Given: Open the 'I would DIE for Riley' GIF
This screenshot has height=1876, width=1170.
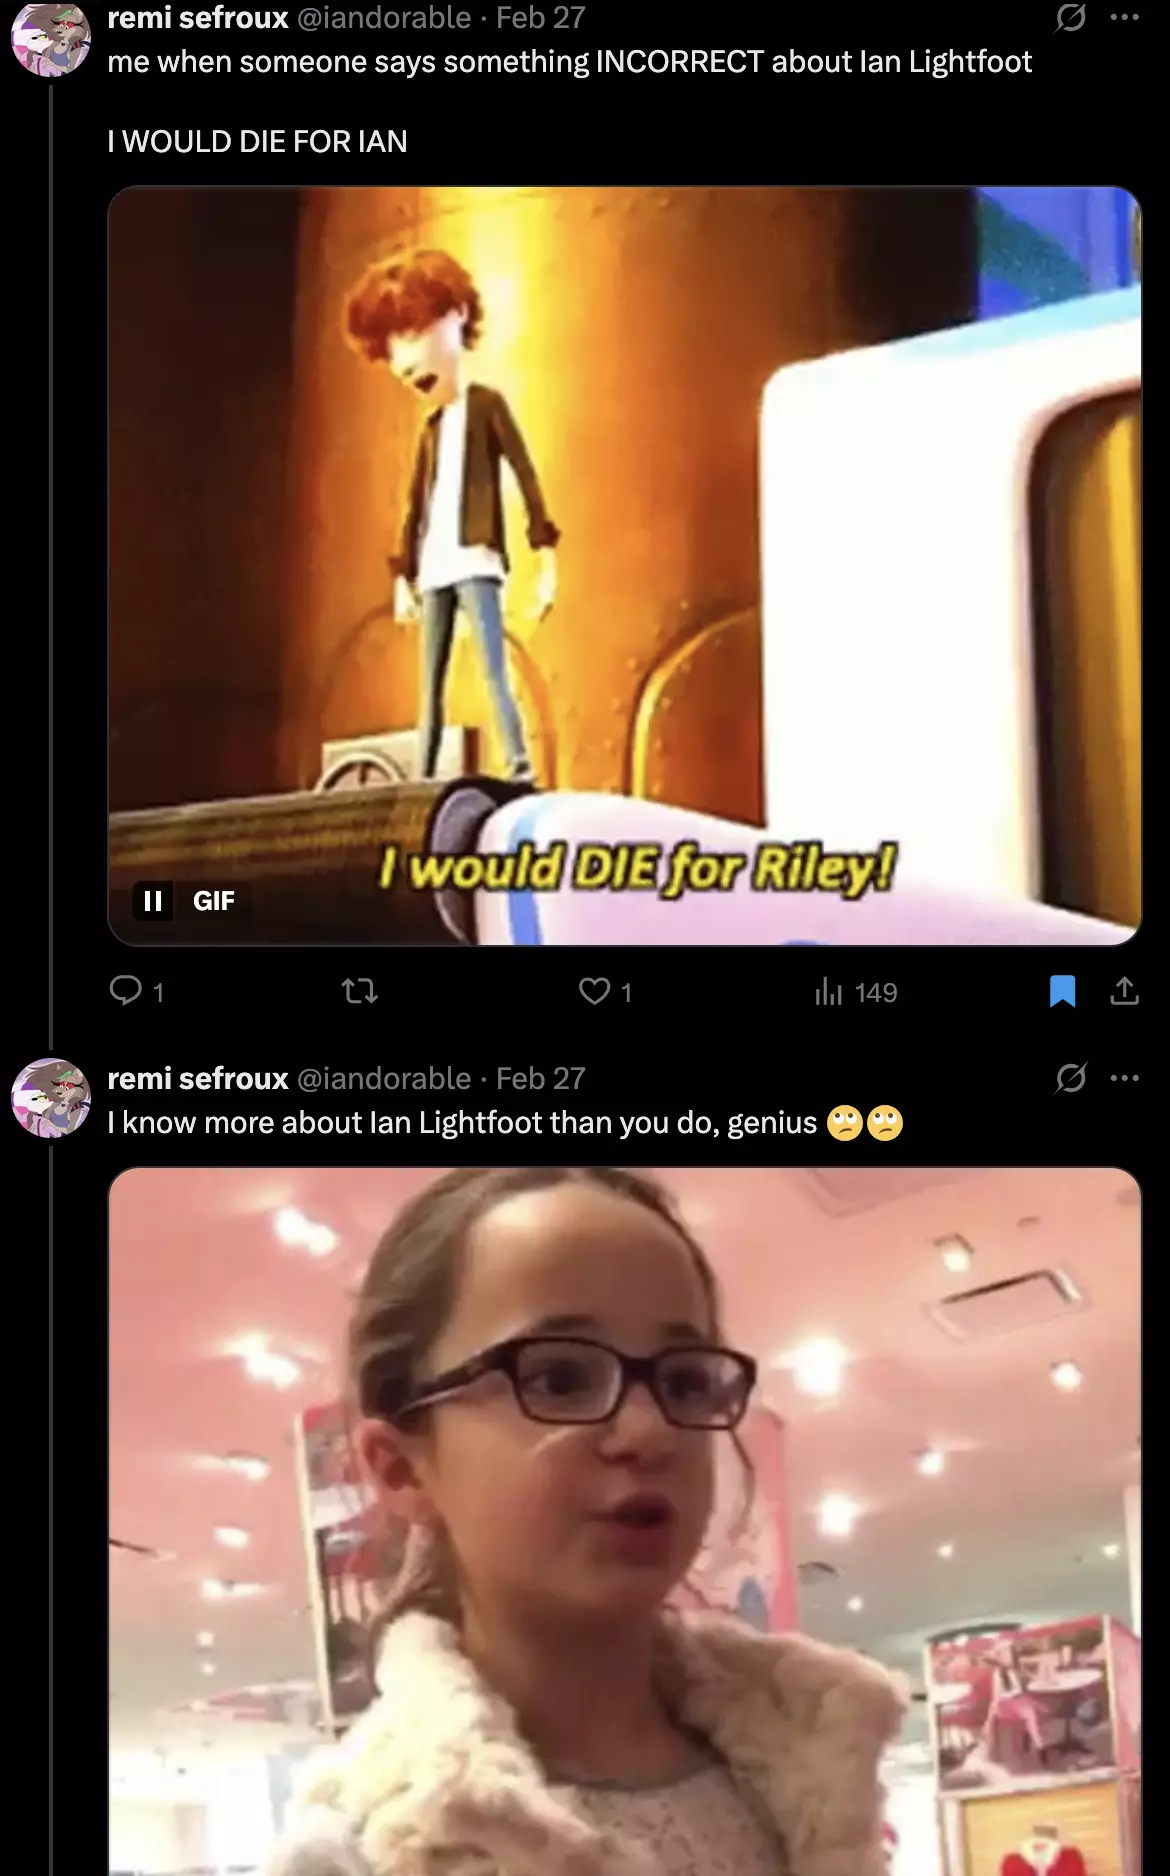Looking at the screenshot, I should 624,565.
